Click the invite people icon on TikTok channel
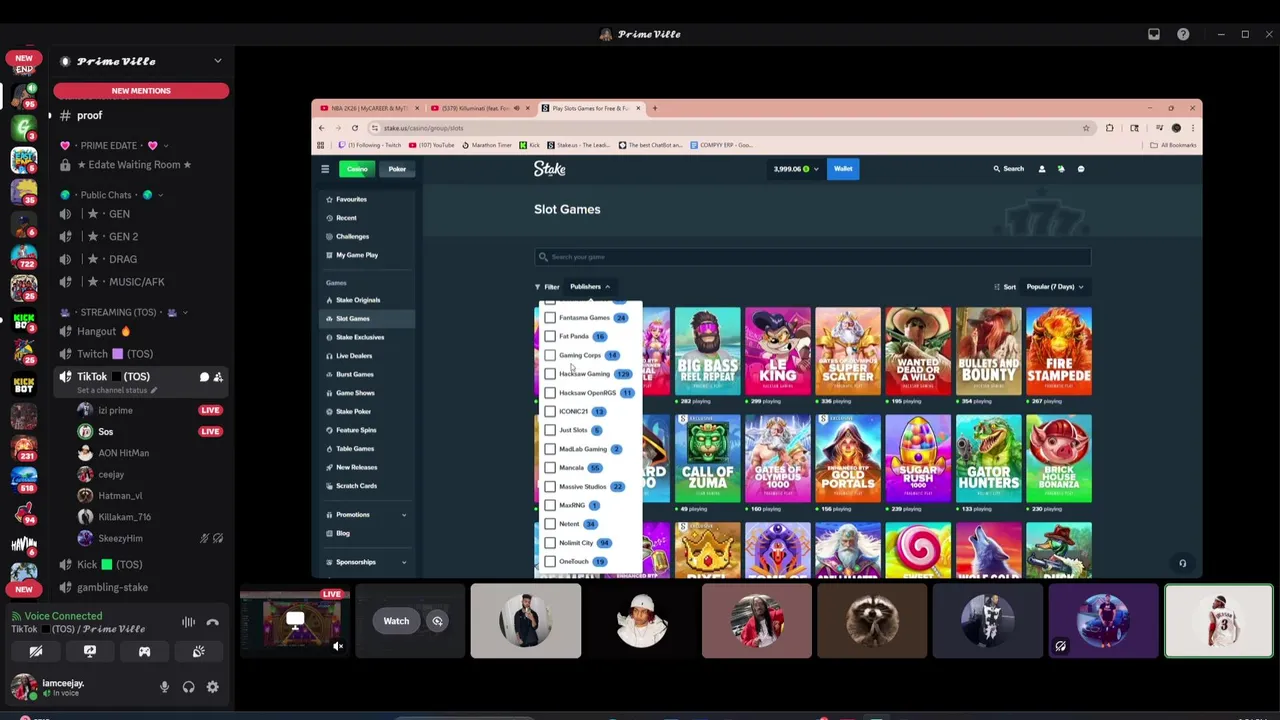This screenshot has width=1280, height=720. tap(218, 377)
